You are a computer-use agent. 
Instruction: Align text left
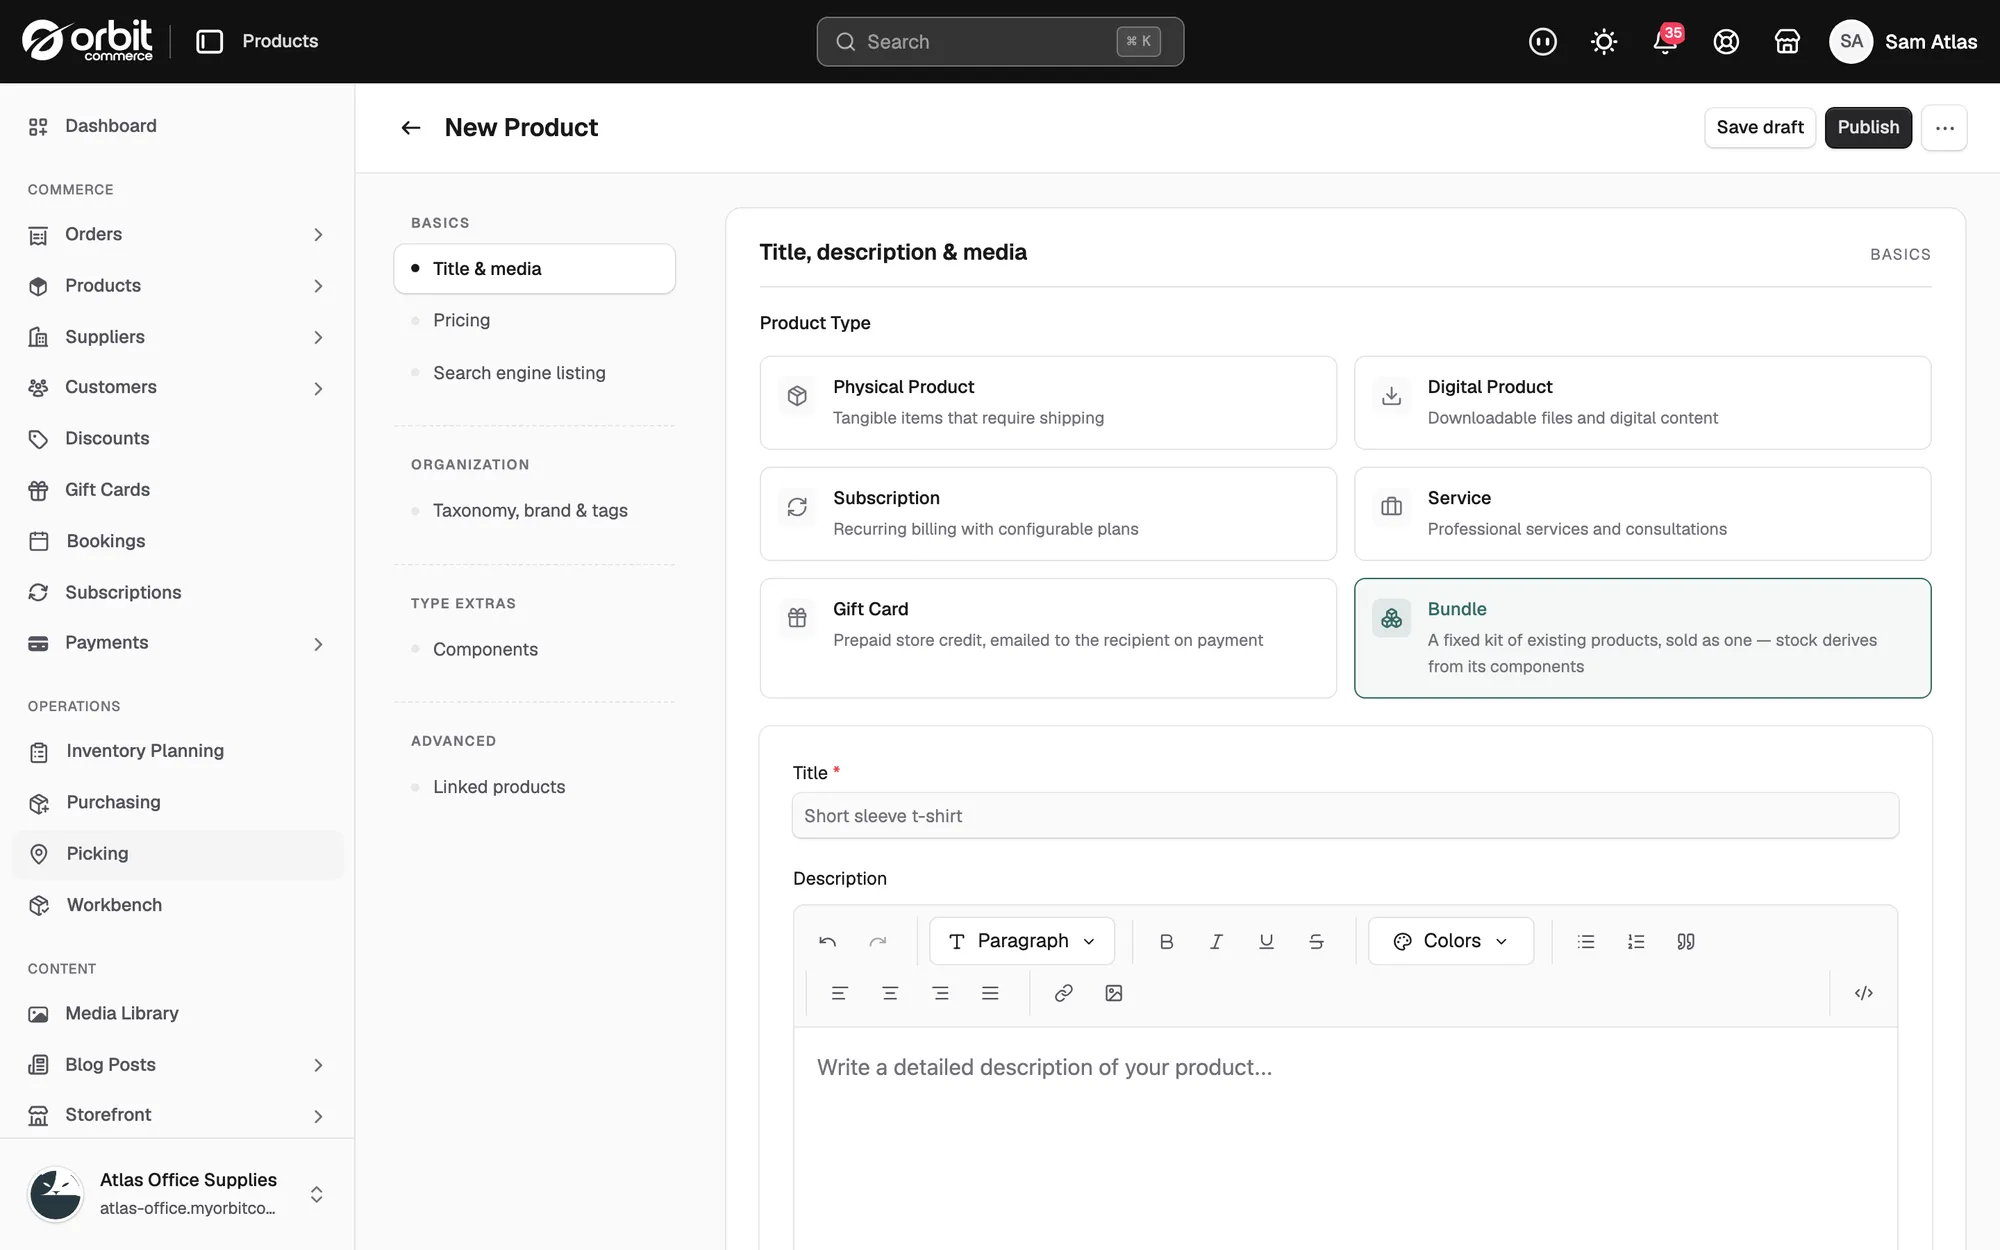(x=839, y=993)
